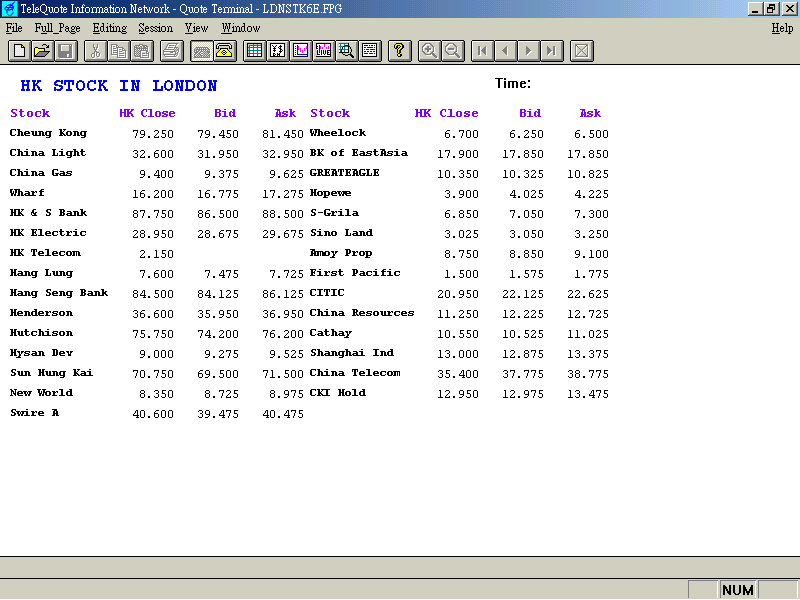Screen dimensions: 800x600
Task: Jump to first page arrow icon
Action: click(482, 51)
